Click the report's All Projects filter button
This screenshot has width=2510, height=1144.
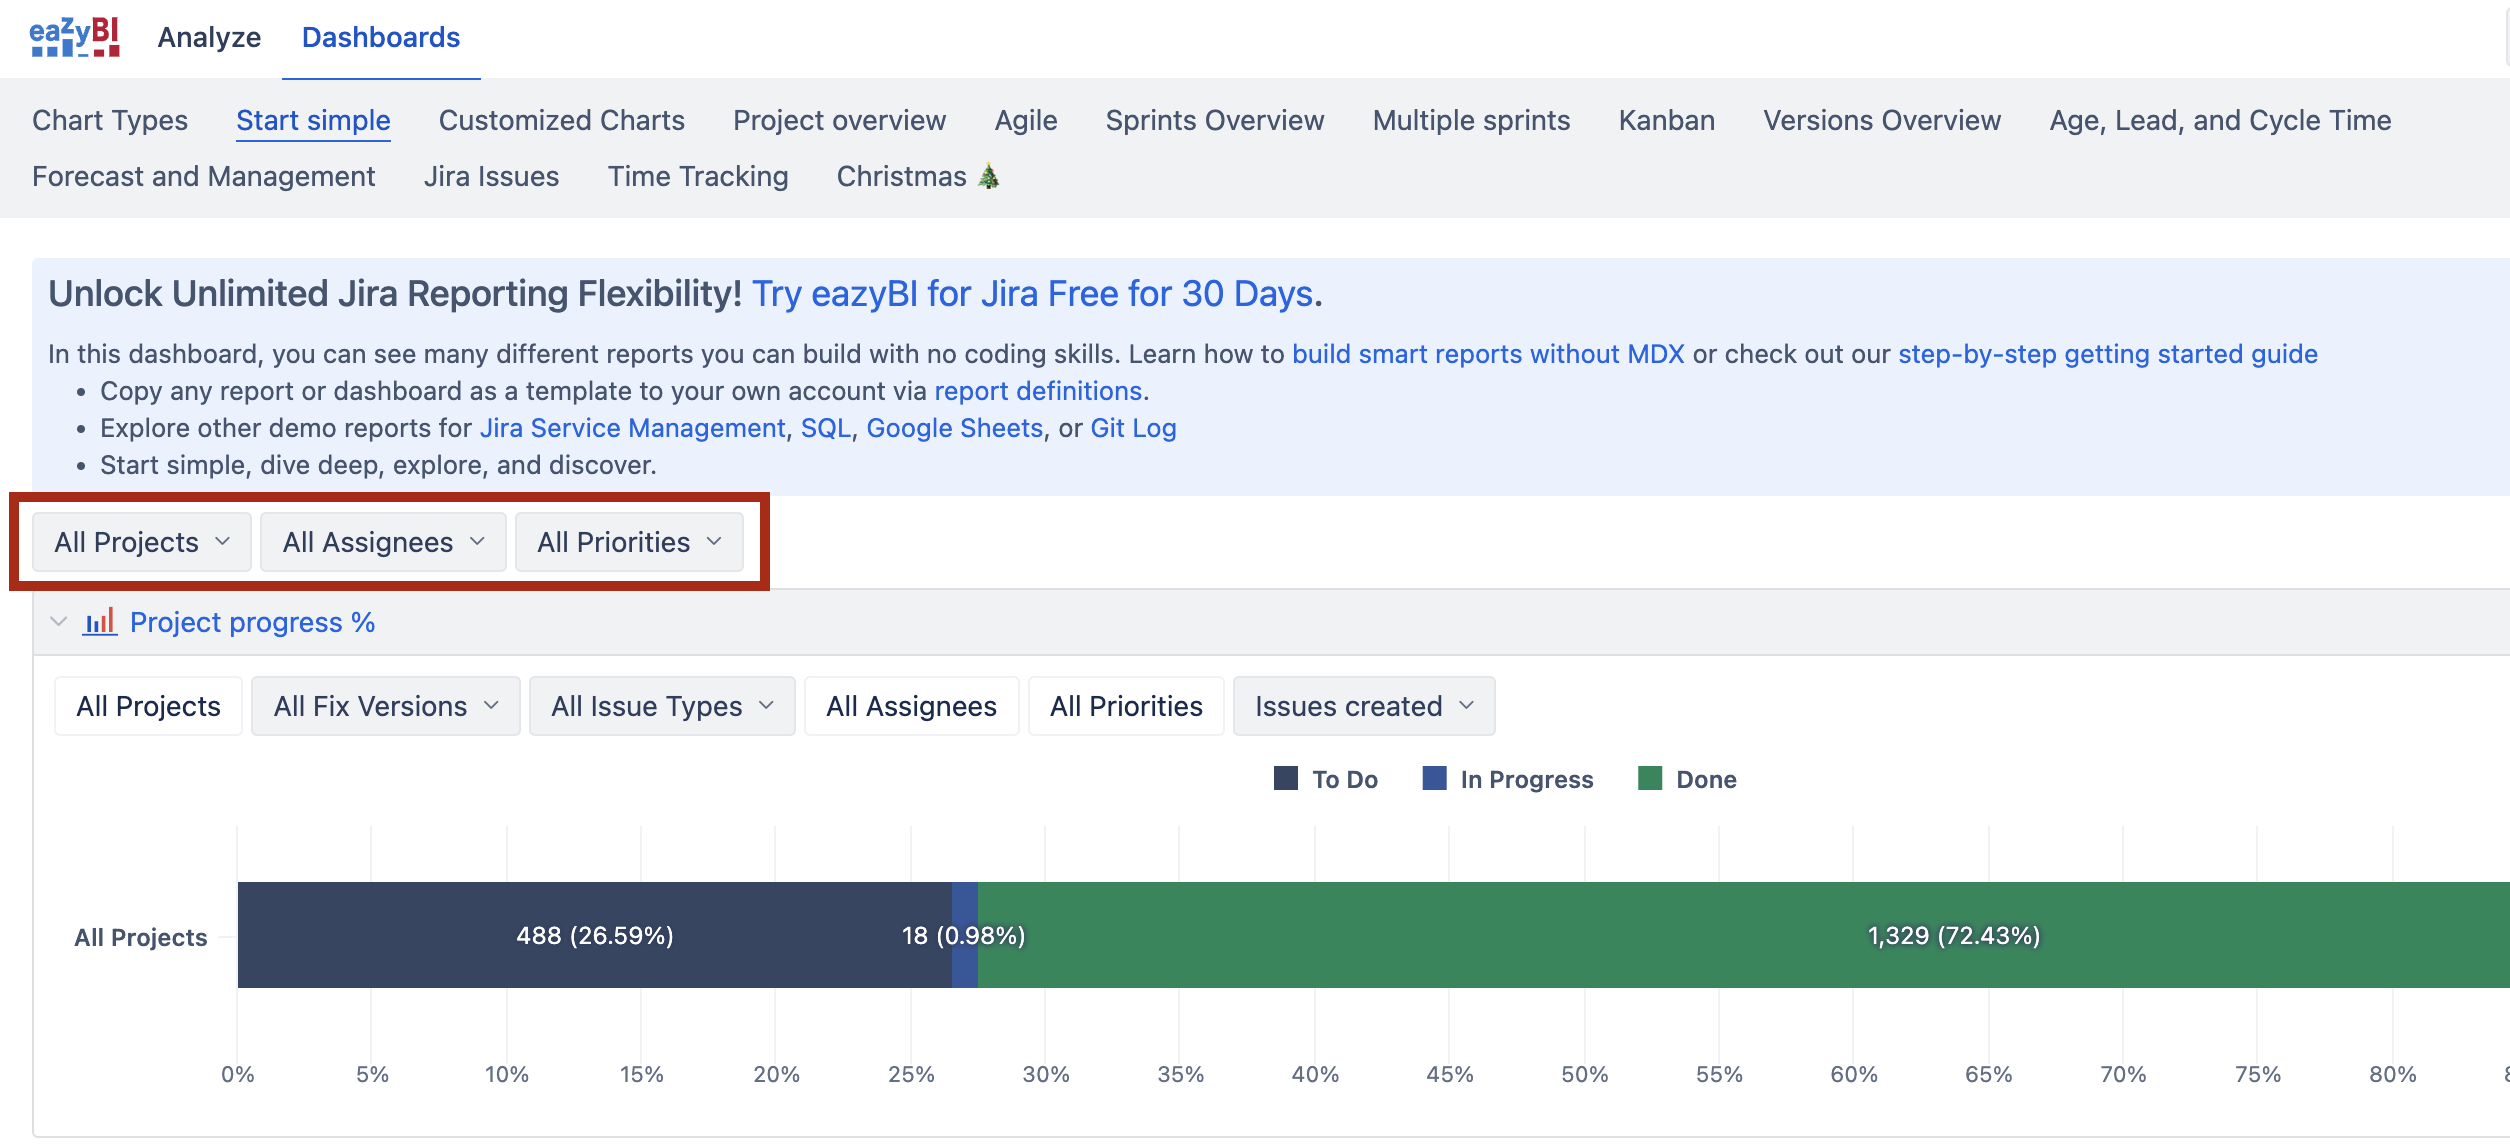[x=148, y=706]
